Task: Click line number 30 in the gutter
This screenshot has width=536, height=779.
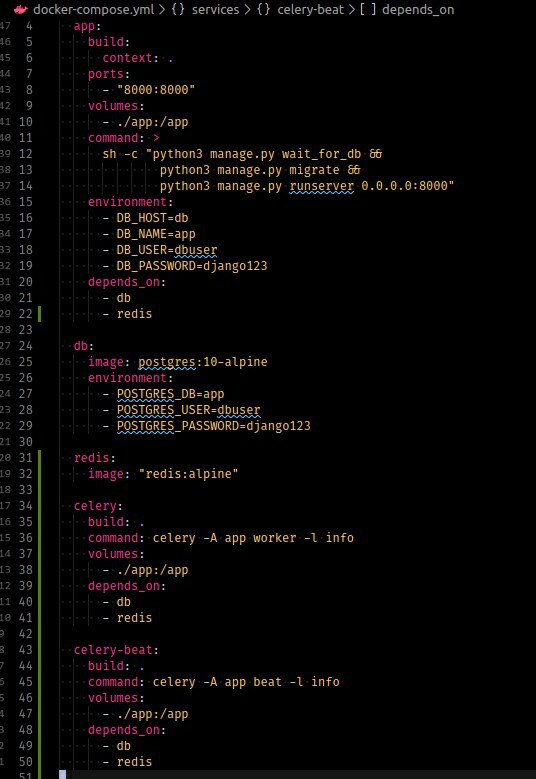Action: coord(25,441)
